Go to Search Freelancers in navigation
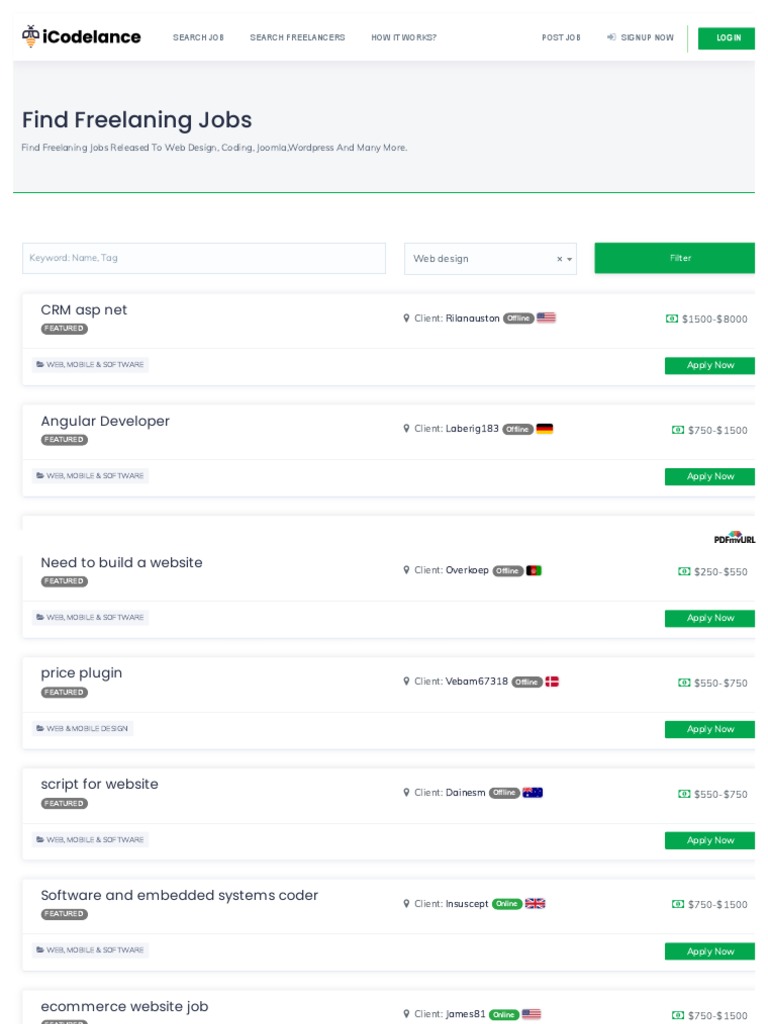Viewport: 768px width, 1024px height. click(x=297, y=38)
